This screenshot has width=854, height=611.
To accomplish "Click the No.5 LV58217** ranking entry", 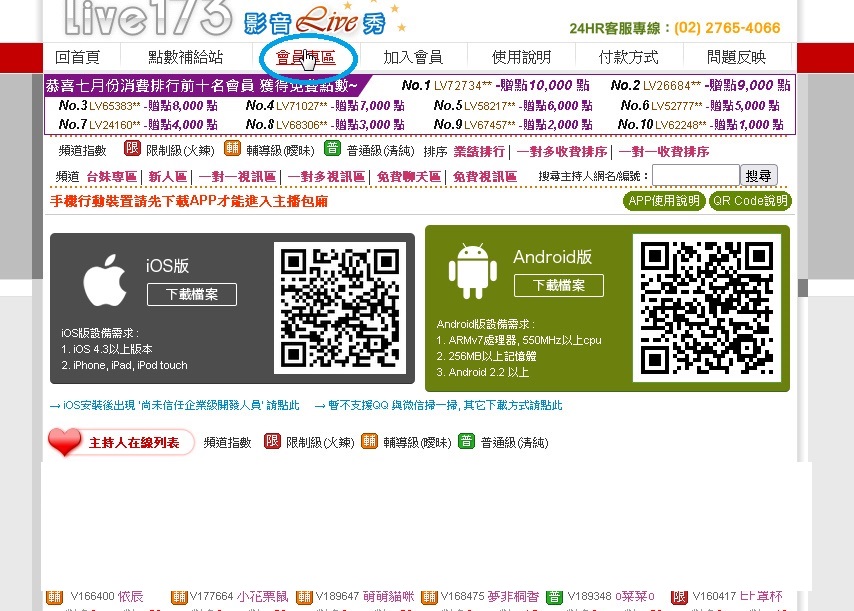I will tap(513, 106).
